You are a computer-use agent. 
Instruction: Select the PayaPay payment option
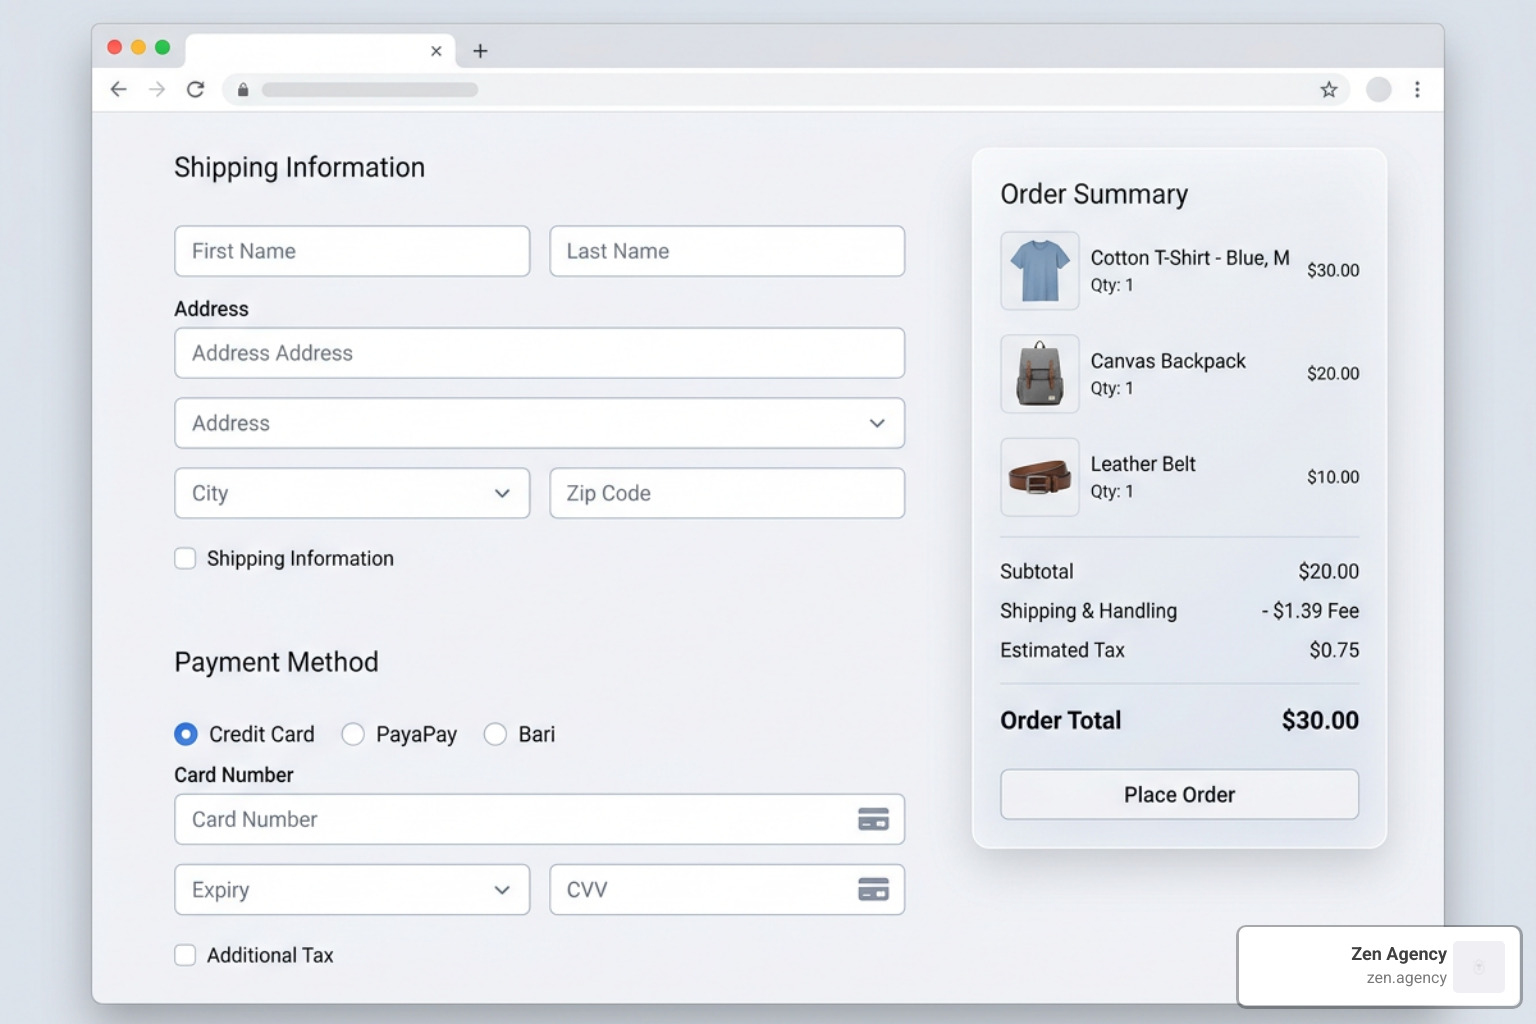[353, 734]
